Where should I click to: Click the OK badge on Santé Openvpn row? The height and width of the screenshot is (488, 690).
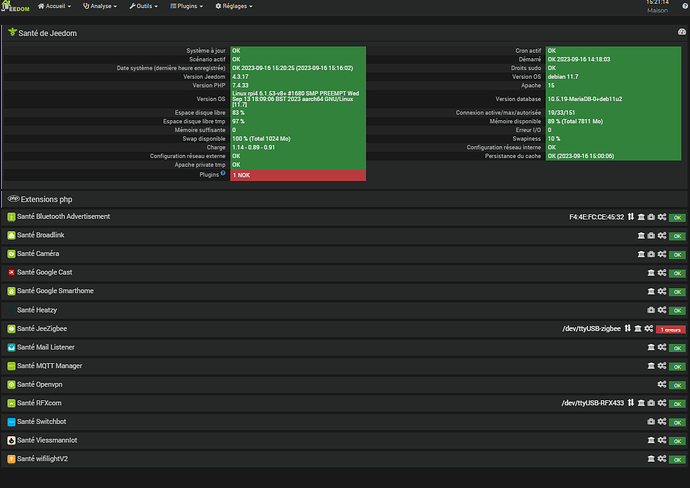coord(677,385)
